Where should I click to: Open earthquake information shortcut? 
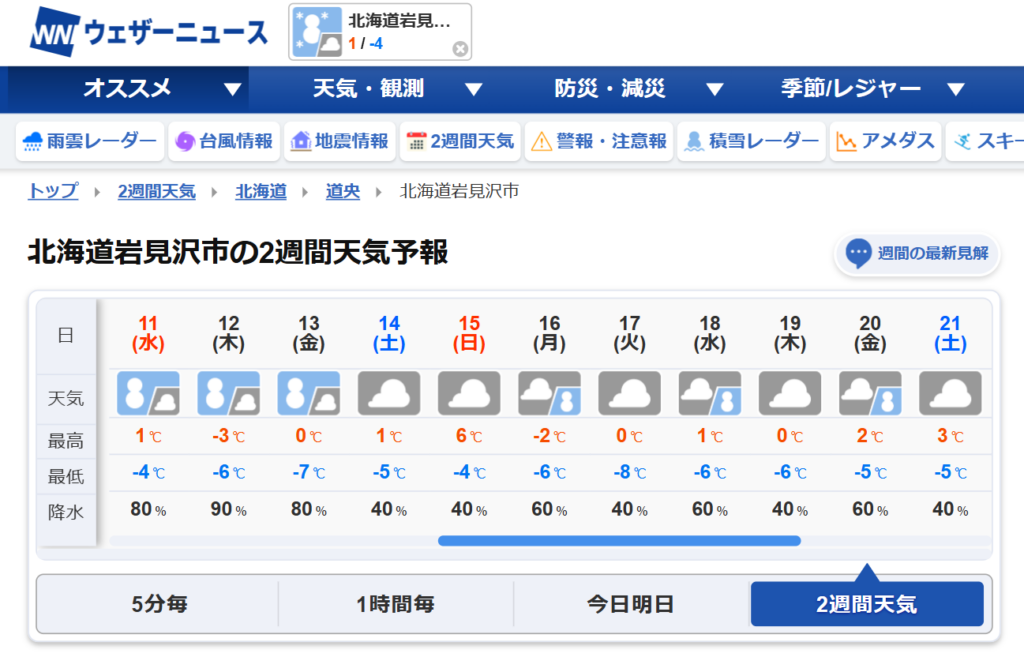[x=339, y=141]
